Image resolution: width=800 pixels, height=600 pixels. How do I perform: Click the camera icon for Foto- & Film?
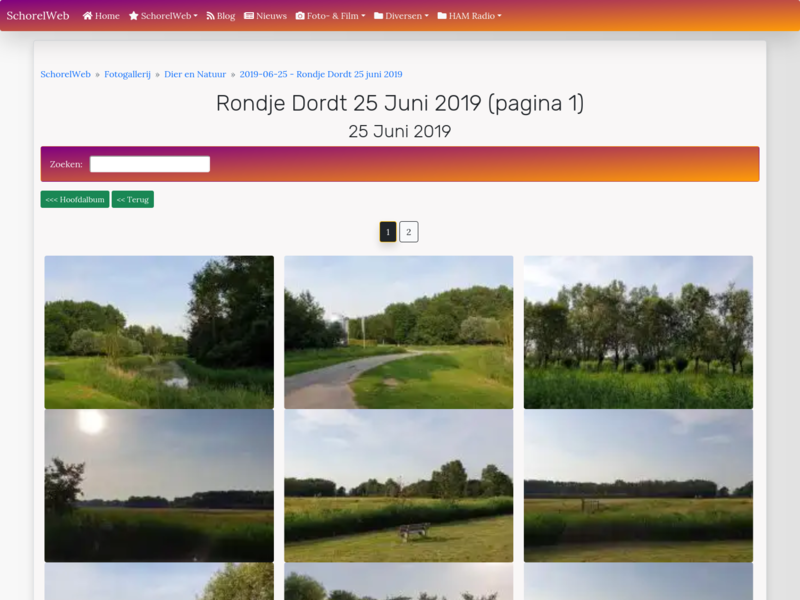pyautogui.click(x=300, y=16)
